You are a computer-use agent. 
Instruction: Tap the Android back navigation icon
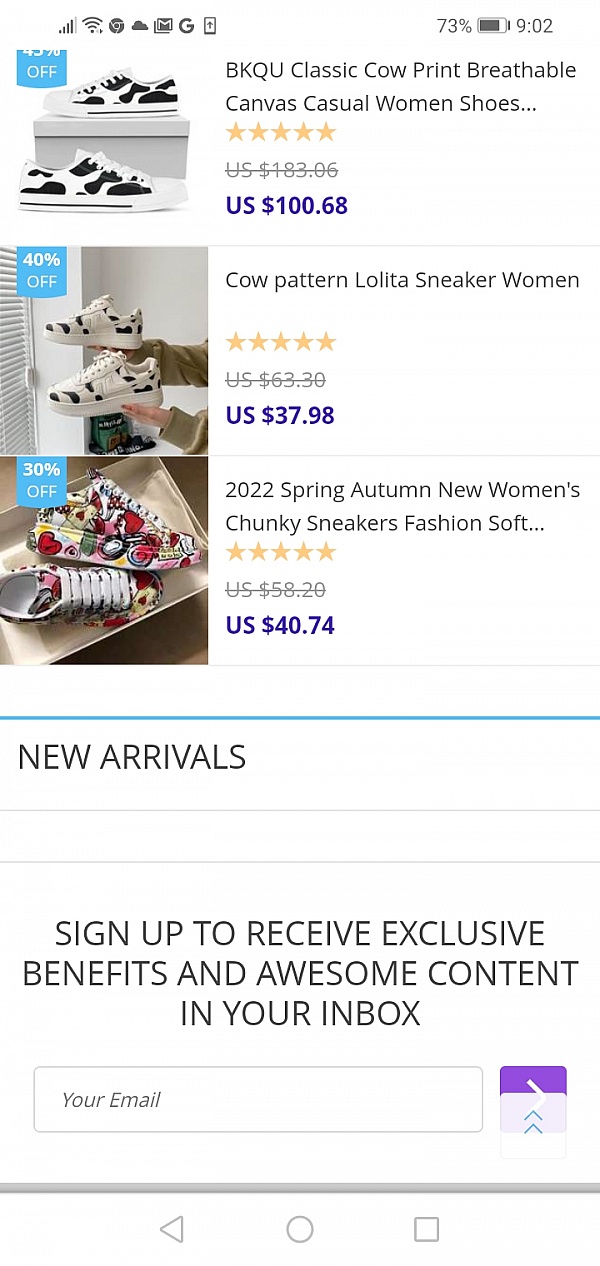point(172,1229)
